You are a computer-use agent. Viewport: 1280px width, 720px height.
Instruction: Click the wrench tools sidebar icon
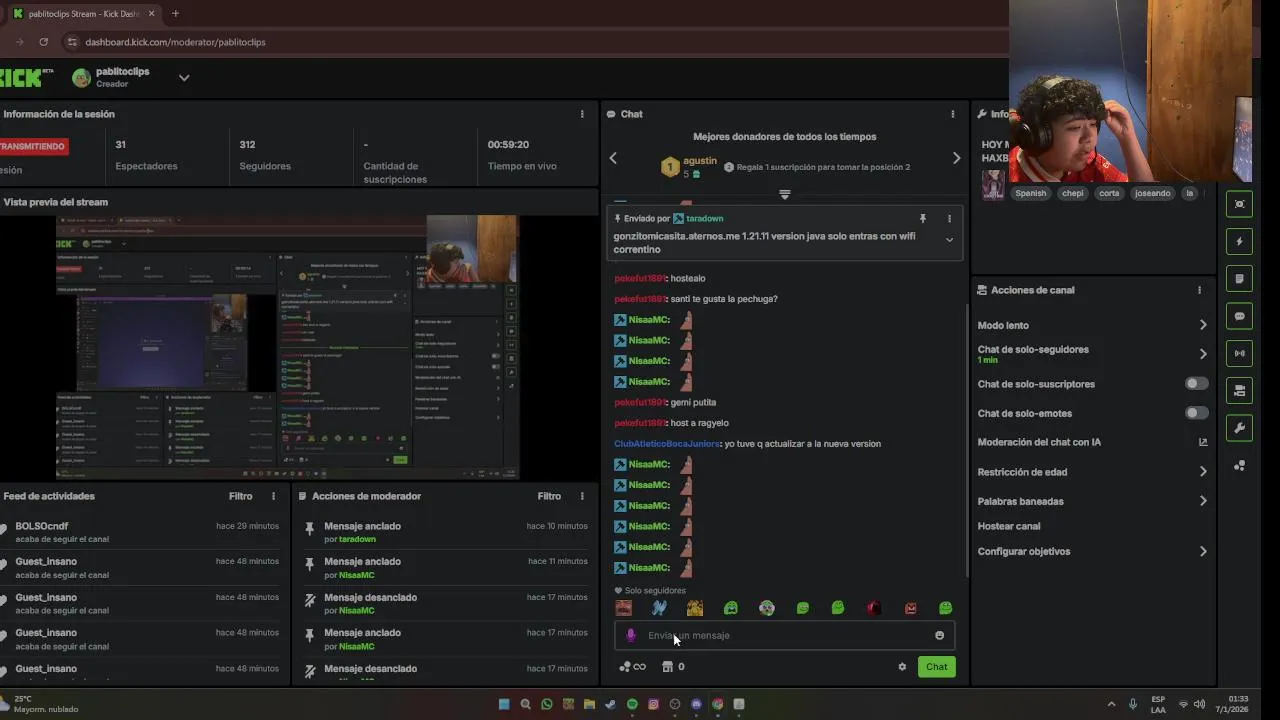tap(1240, 428)
